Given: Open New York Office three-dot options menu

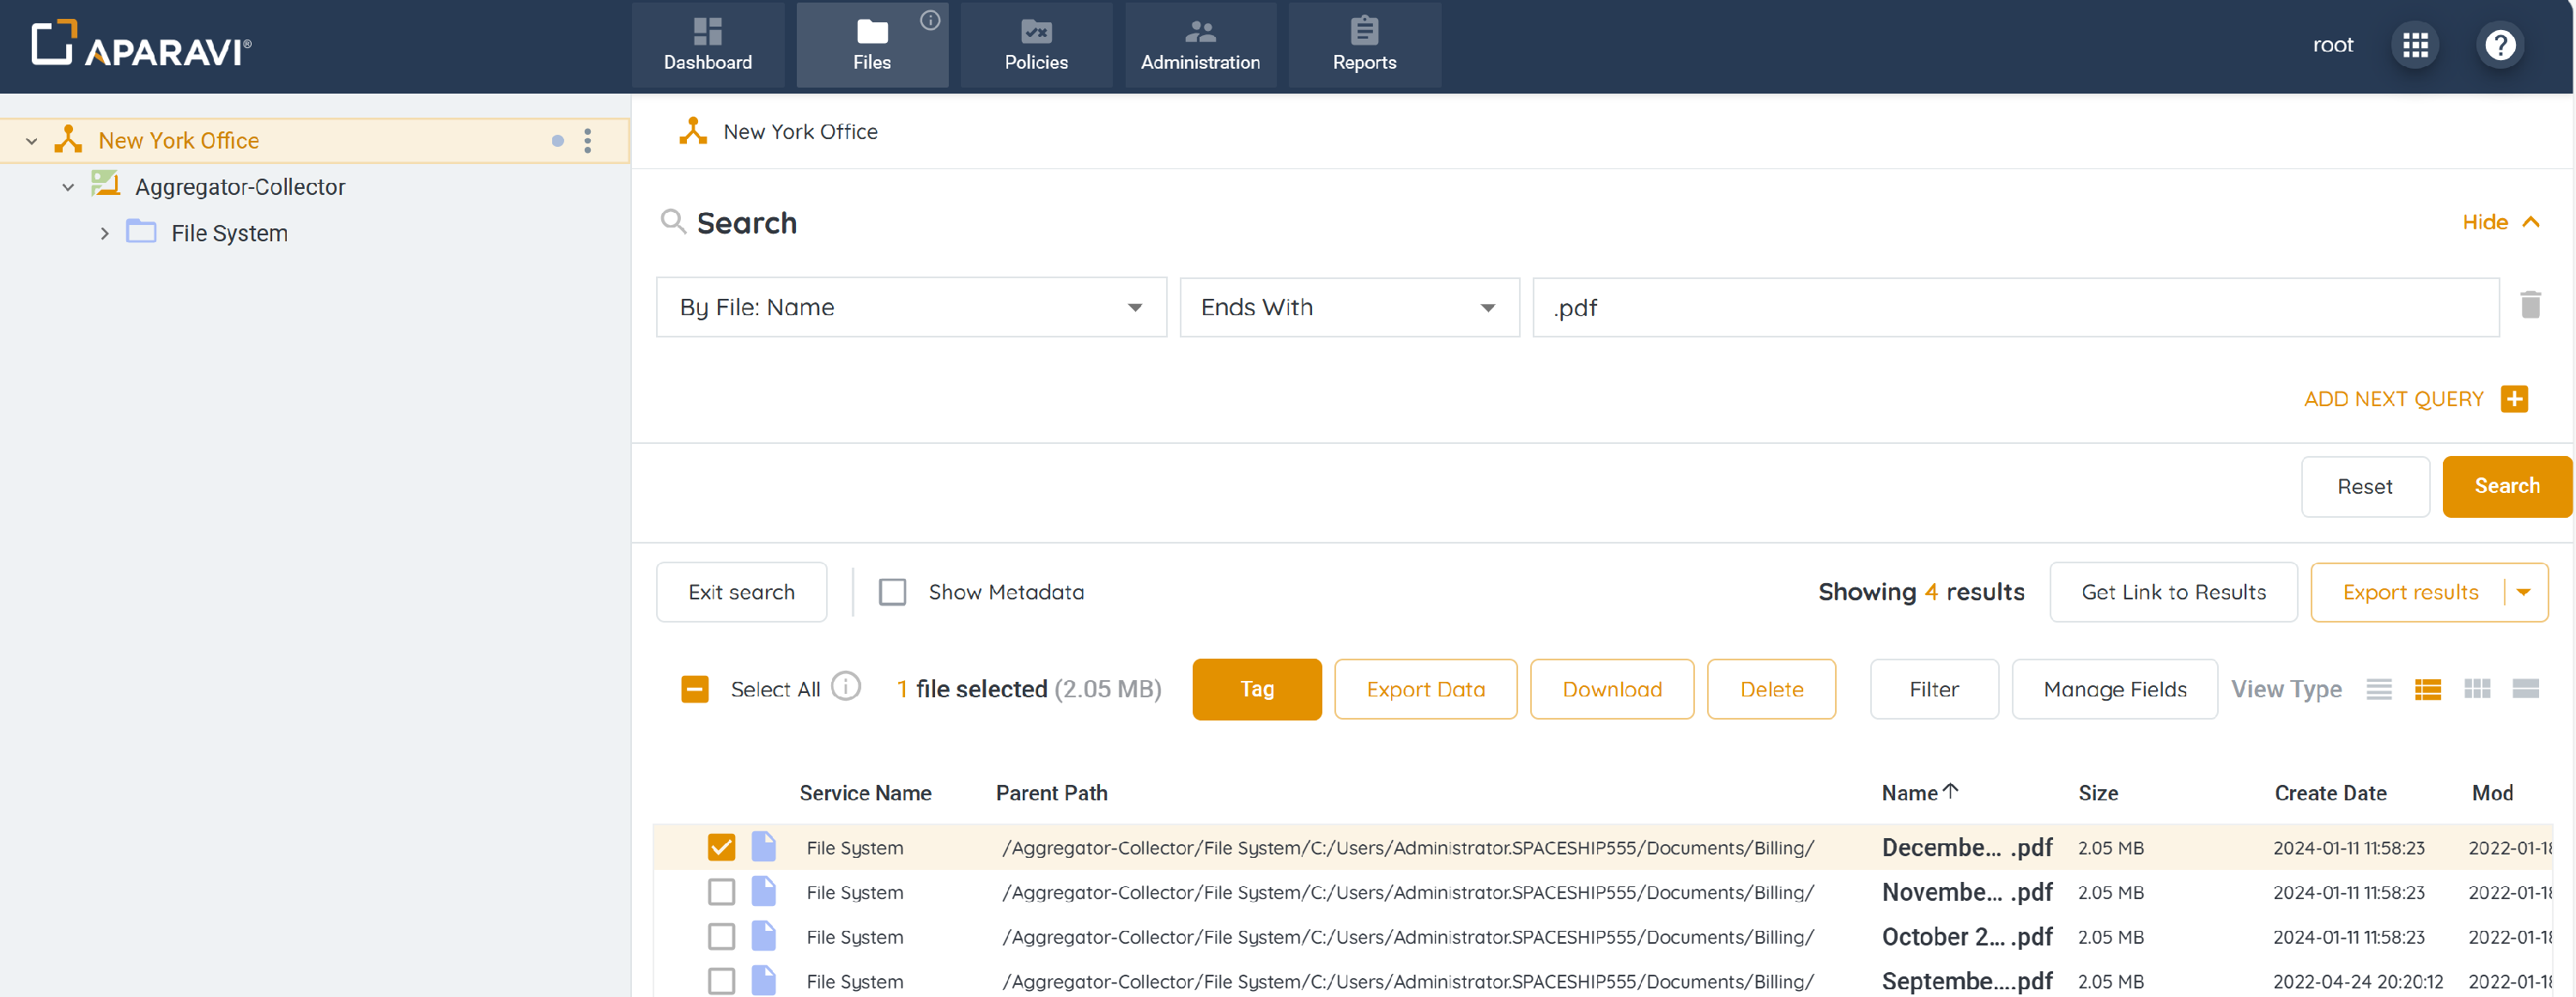Looking at the screenshot, I should pos(587,141).
